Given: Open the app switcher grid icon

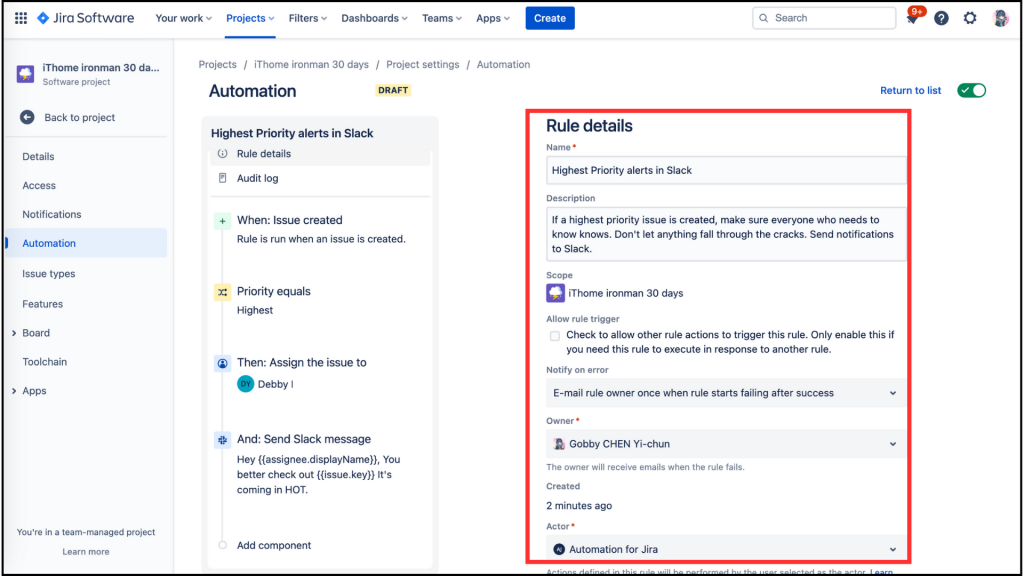Looking at the screenshot, I should 21,18.
